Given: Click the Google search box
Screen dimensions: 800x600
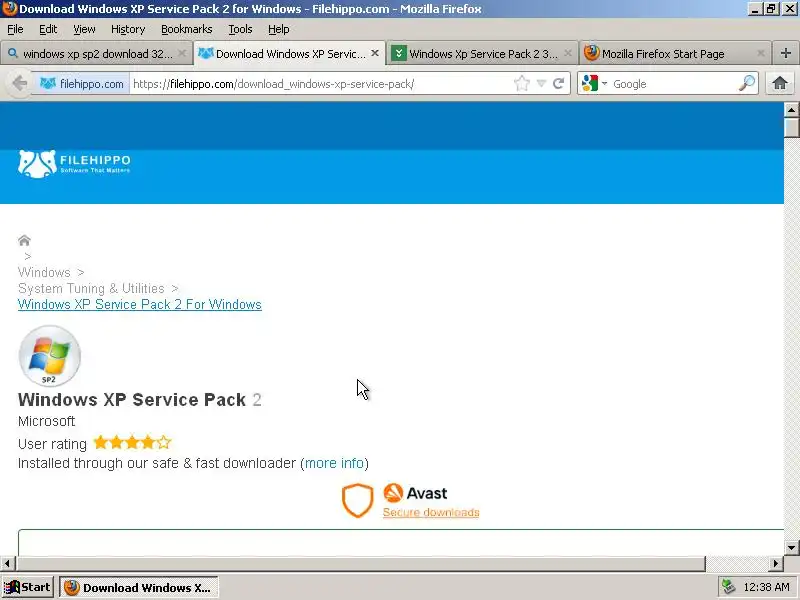Looking at the screenshot, I should [673, 84].
